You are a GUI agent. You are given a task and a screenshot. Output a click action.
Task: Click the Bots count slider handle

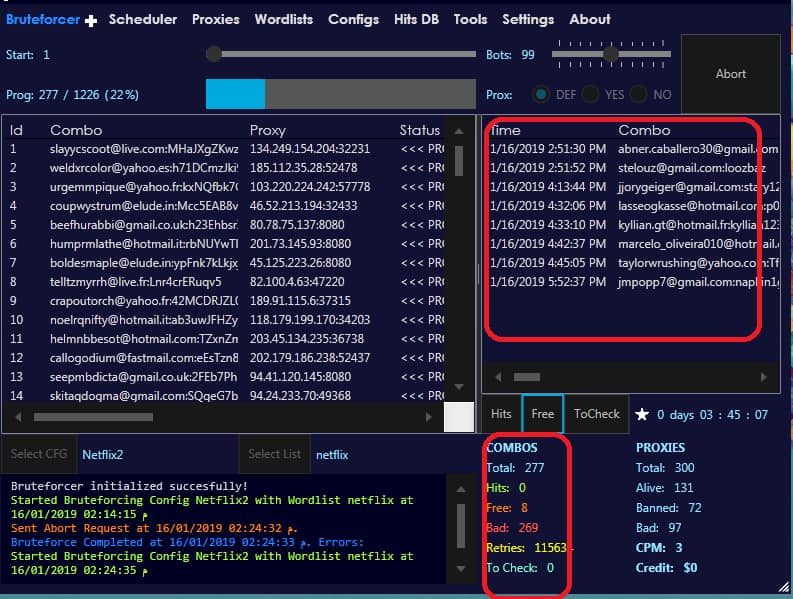[x=611, y=54]
